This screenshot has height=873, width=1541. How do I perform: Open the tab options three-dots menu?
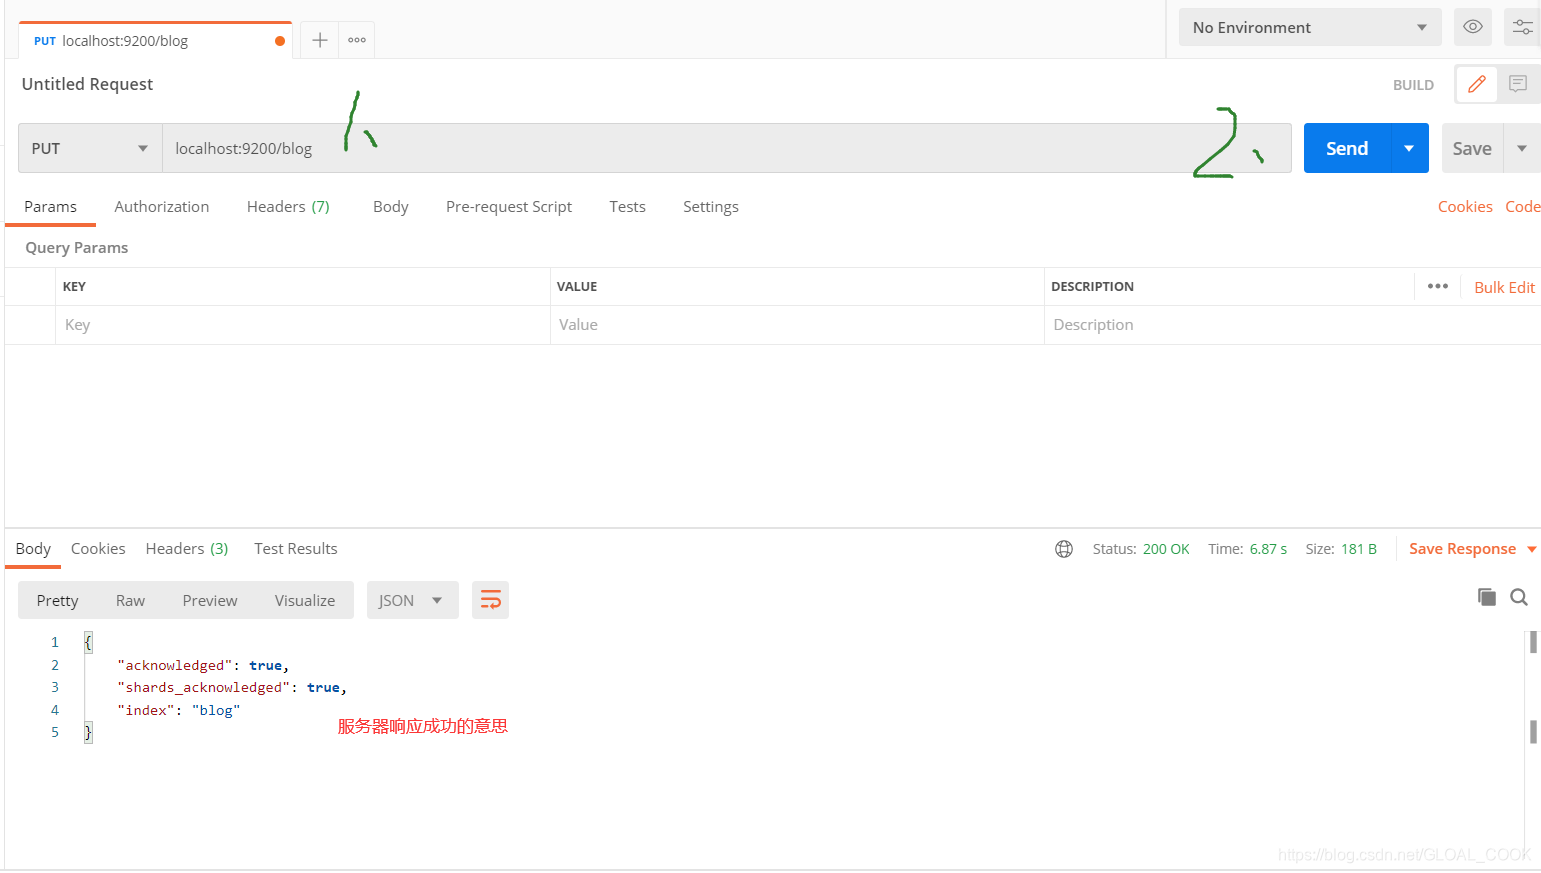coord(357,40)
